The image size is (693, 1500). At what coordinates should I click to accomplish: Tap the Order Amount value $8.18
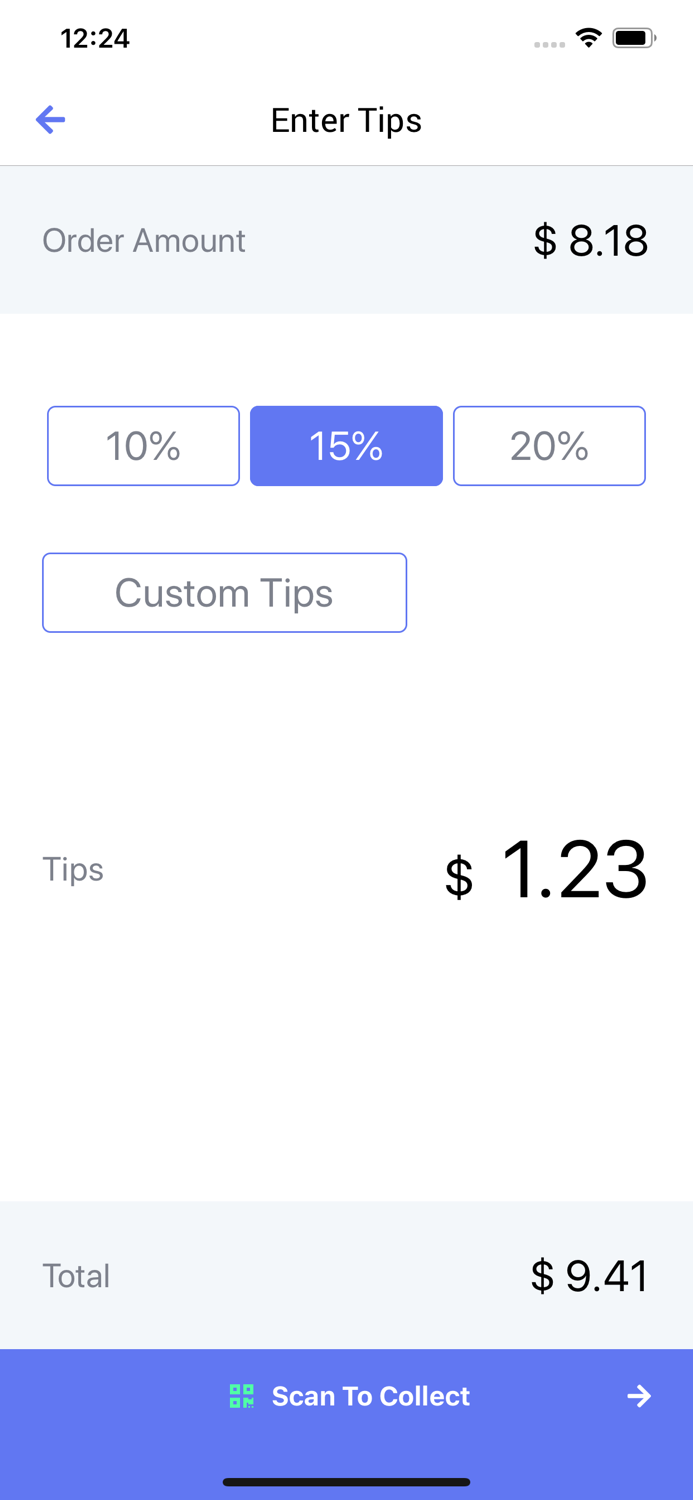point(590,240)
